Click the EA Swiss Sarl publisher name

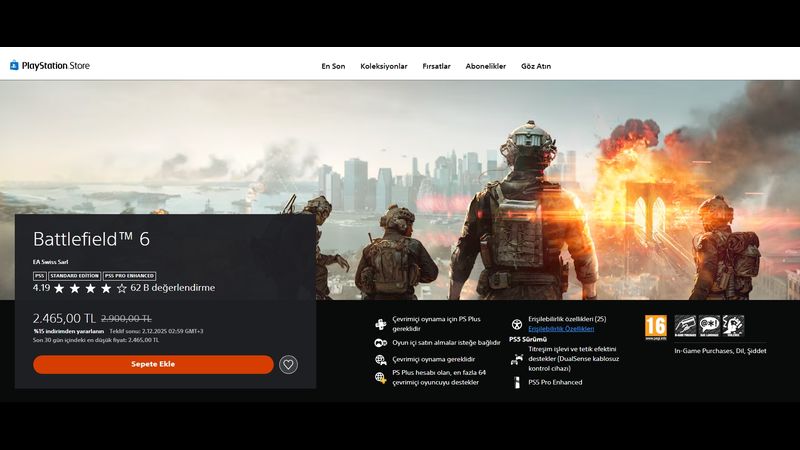(51, 262)
